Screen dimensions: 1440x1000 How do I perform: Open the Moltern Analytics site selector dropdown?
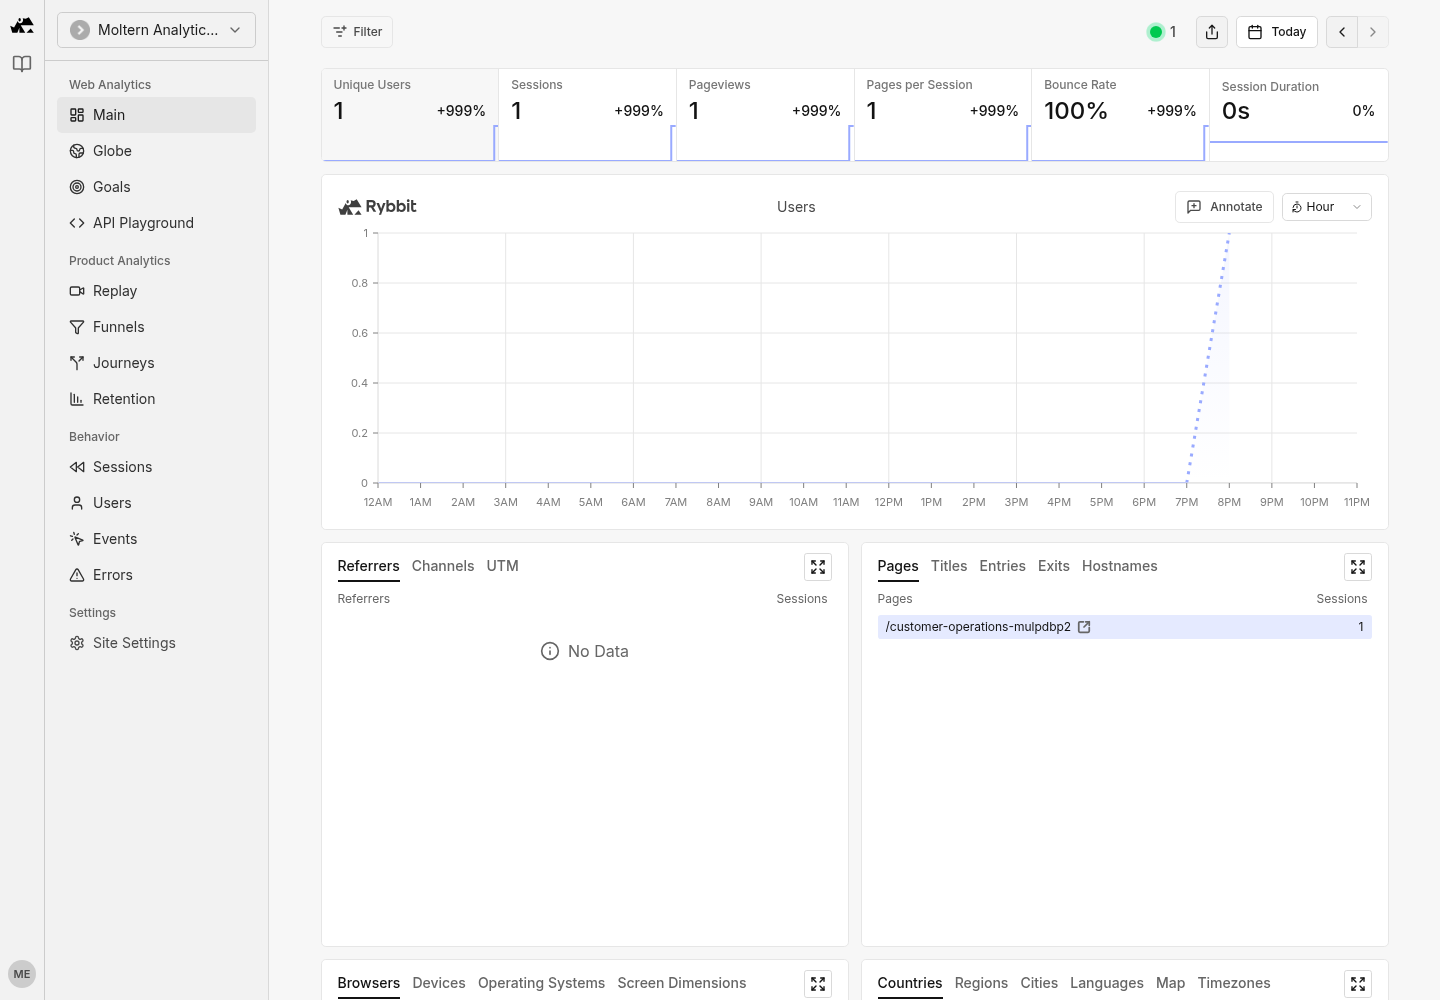pyautogui.click(x=156, y=30)
